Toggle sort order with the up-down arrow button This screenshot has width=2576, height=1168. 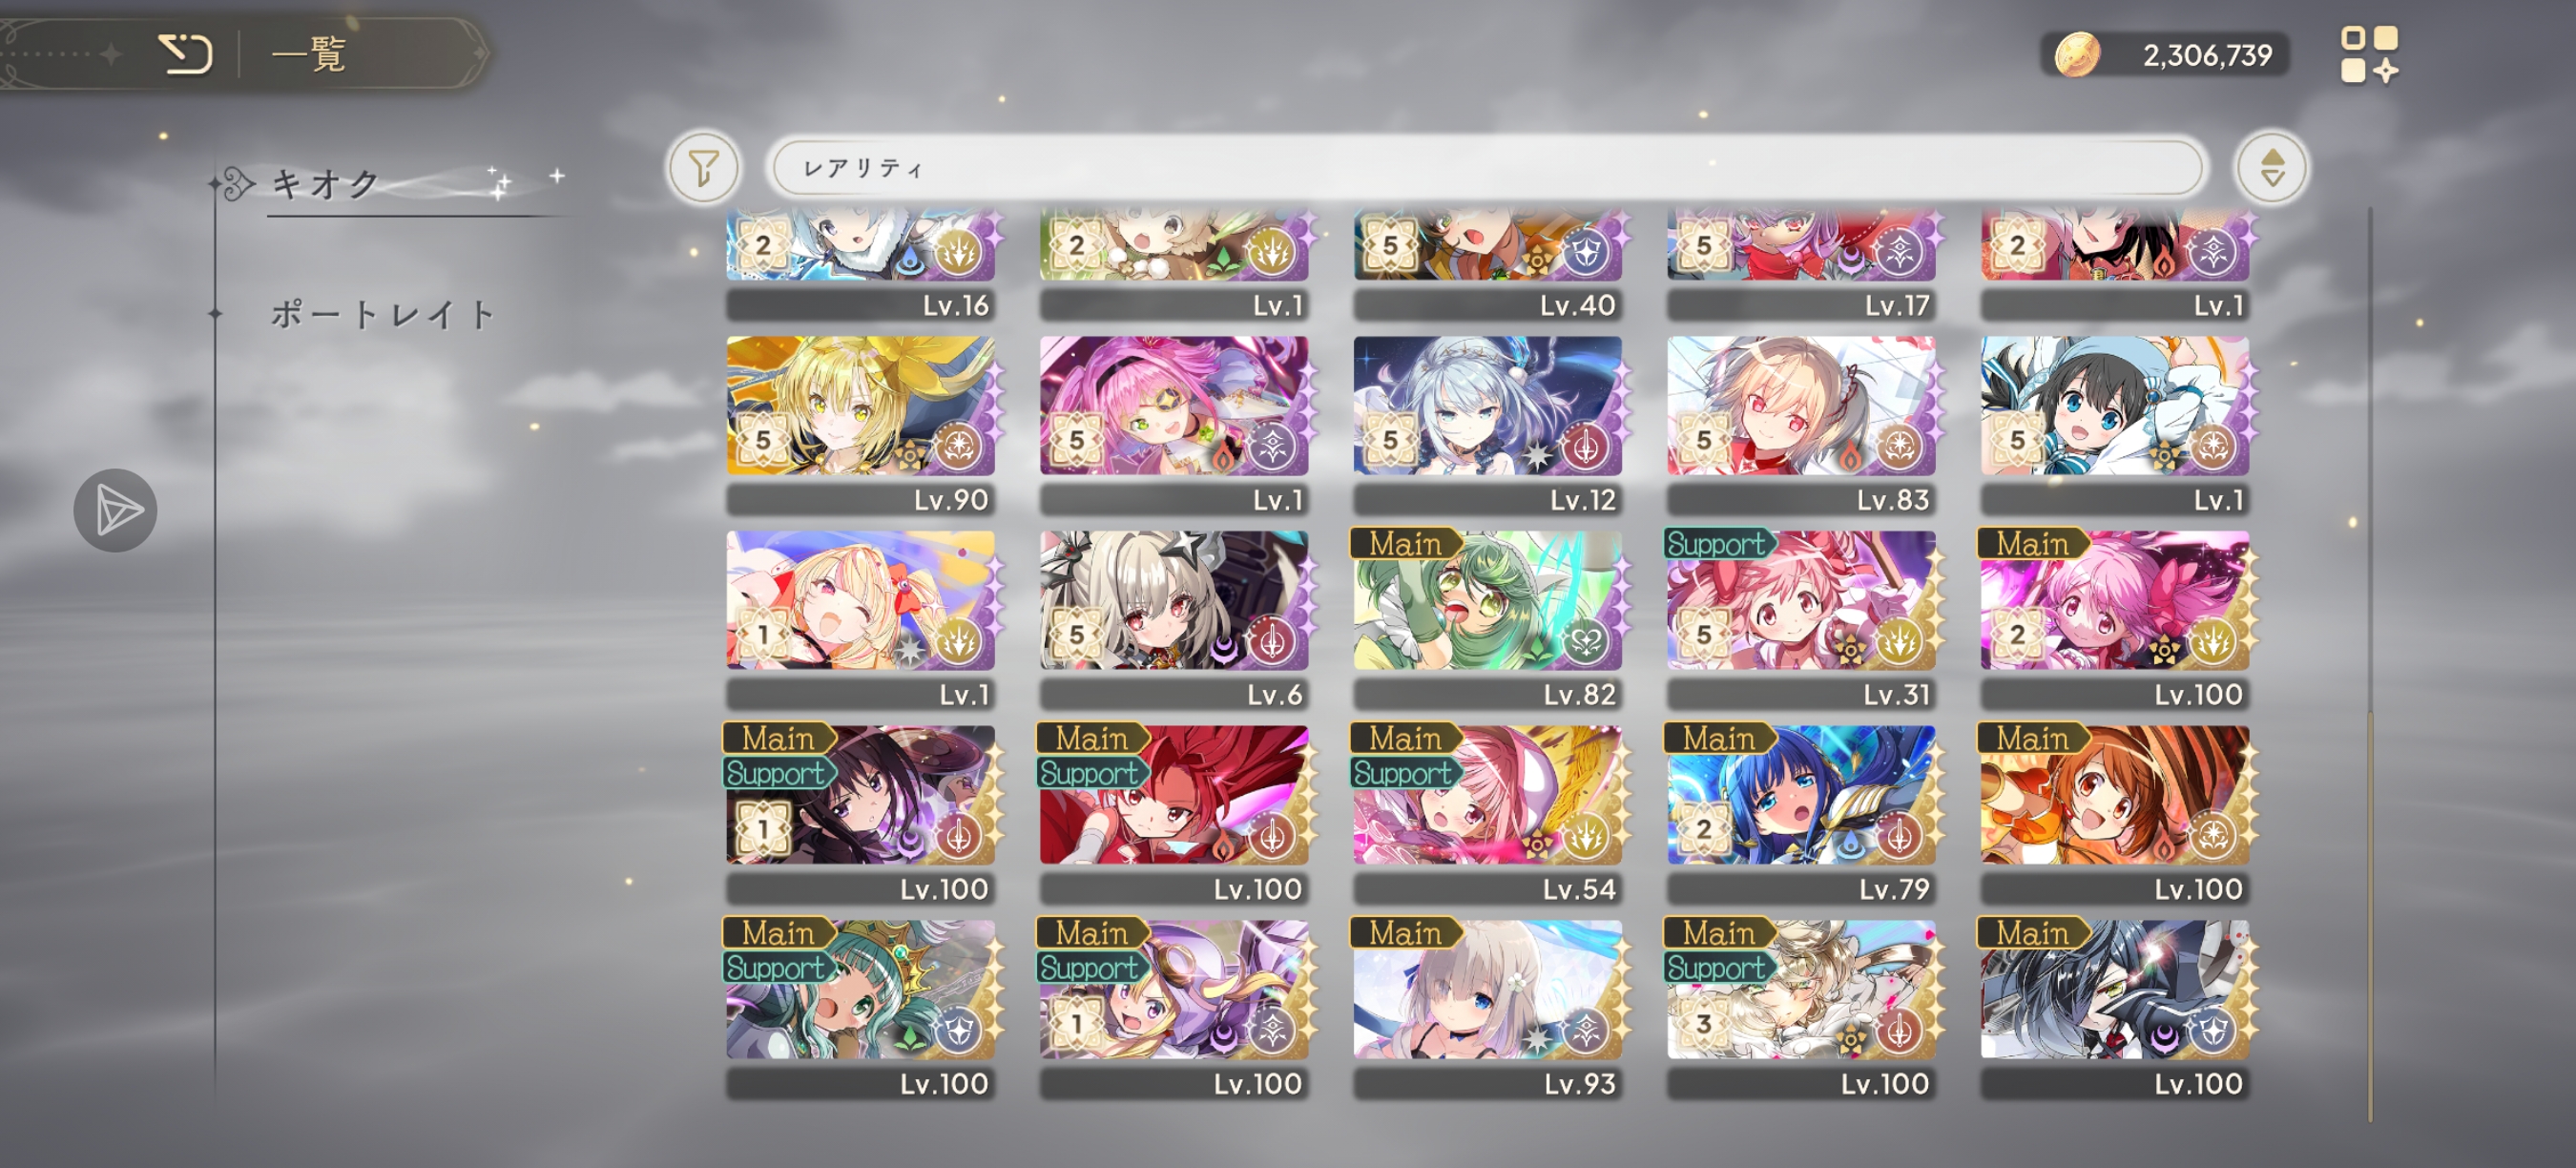pos(2271,167)
